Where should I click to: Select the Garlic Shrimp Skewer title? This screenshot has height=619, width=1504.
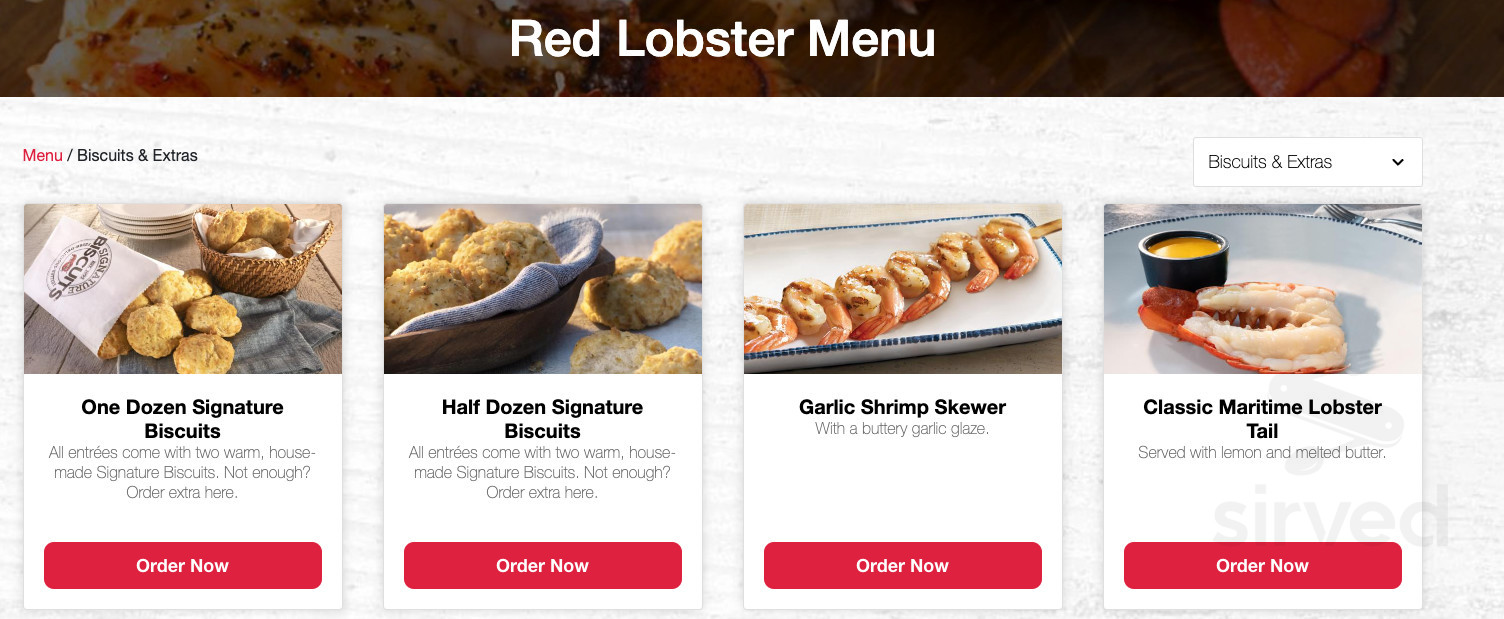coord(903,407)
